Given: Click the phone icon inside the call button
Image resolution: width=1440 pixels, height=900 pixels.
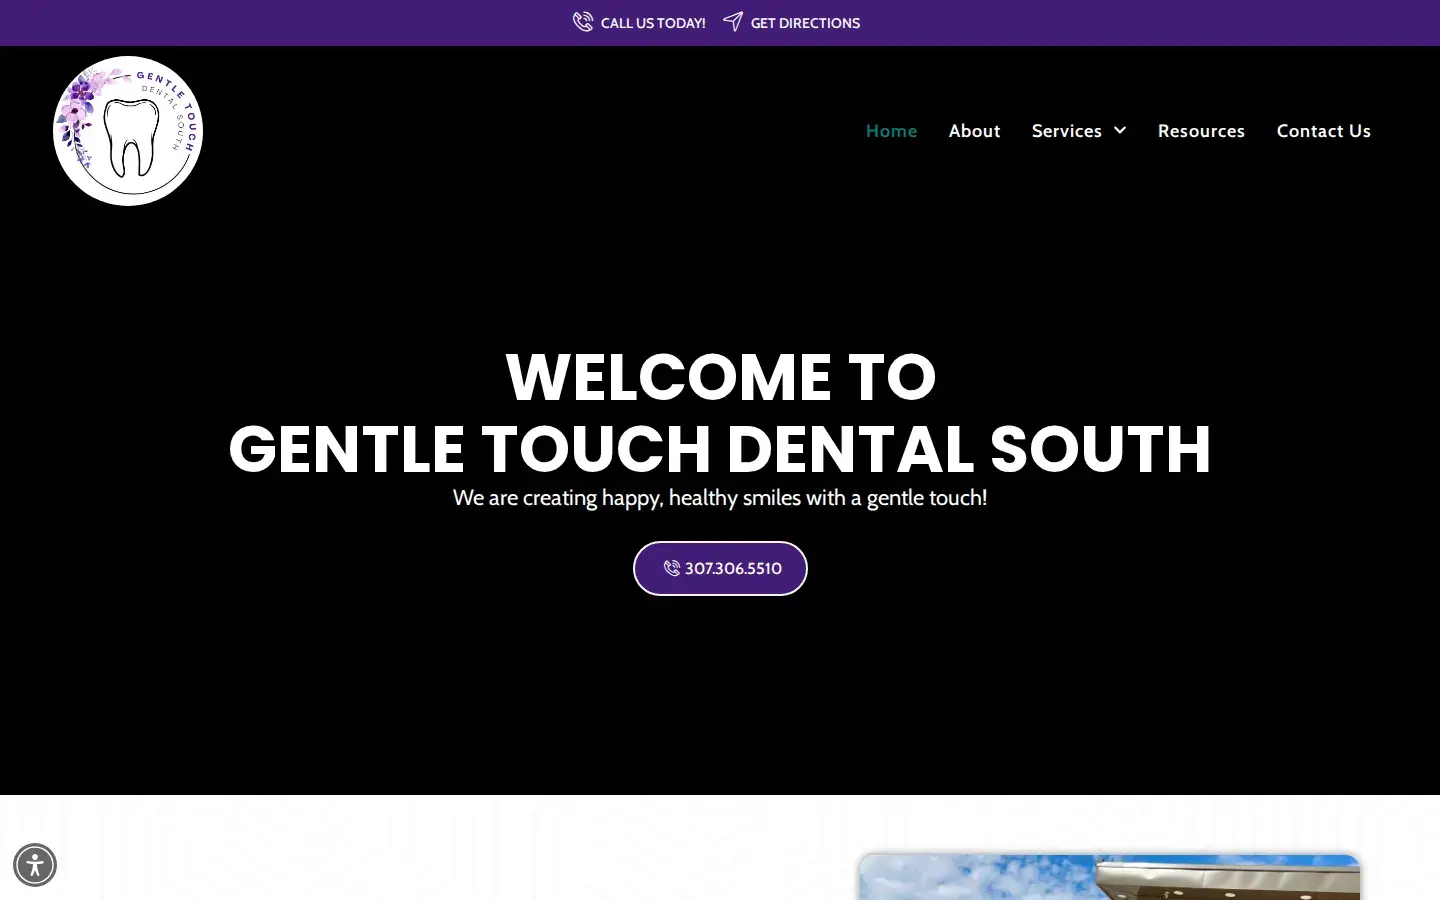Looking at the screenshot, I should coord(672,568).
